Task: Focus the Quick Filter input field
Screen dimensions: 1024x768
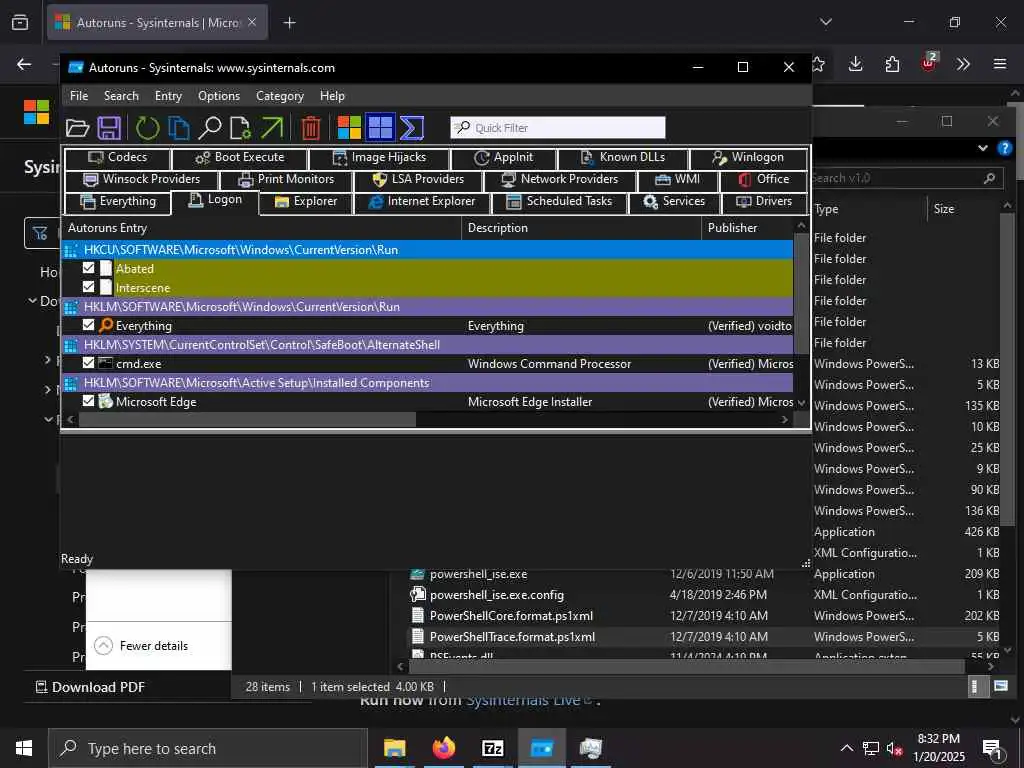Action: tap(558, 127)
